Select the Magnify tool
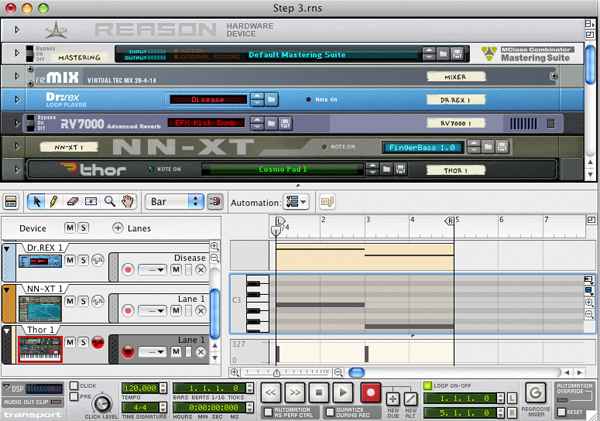This screenshot has width=600, height=421. pos(110,201)
